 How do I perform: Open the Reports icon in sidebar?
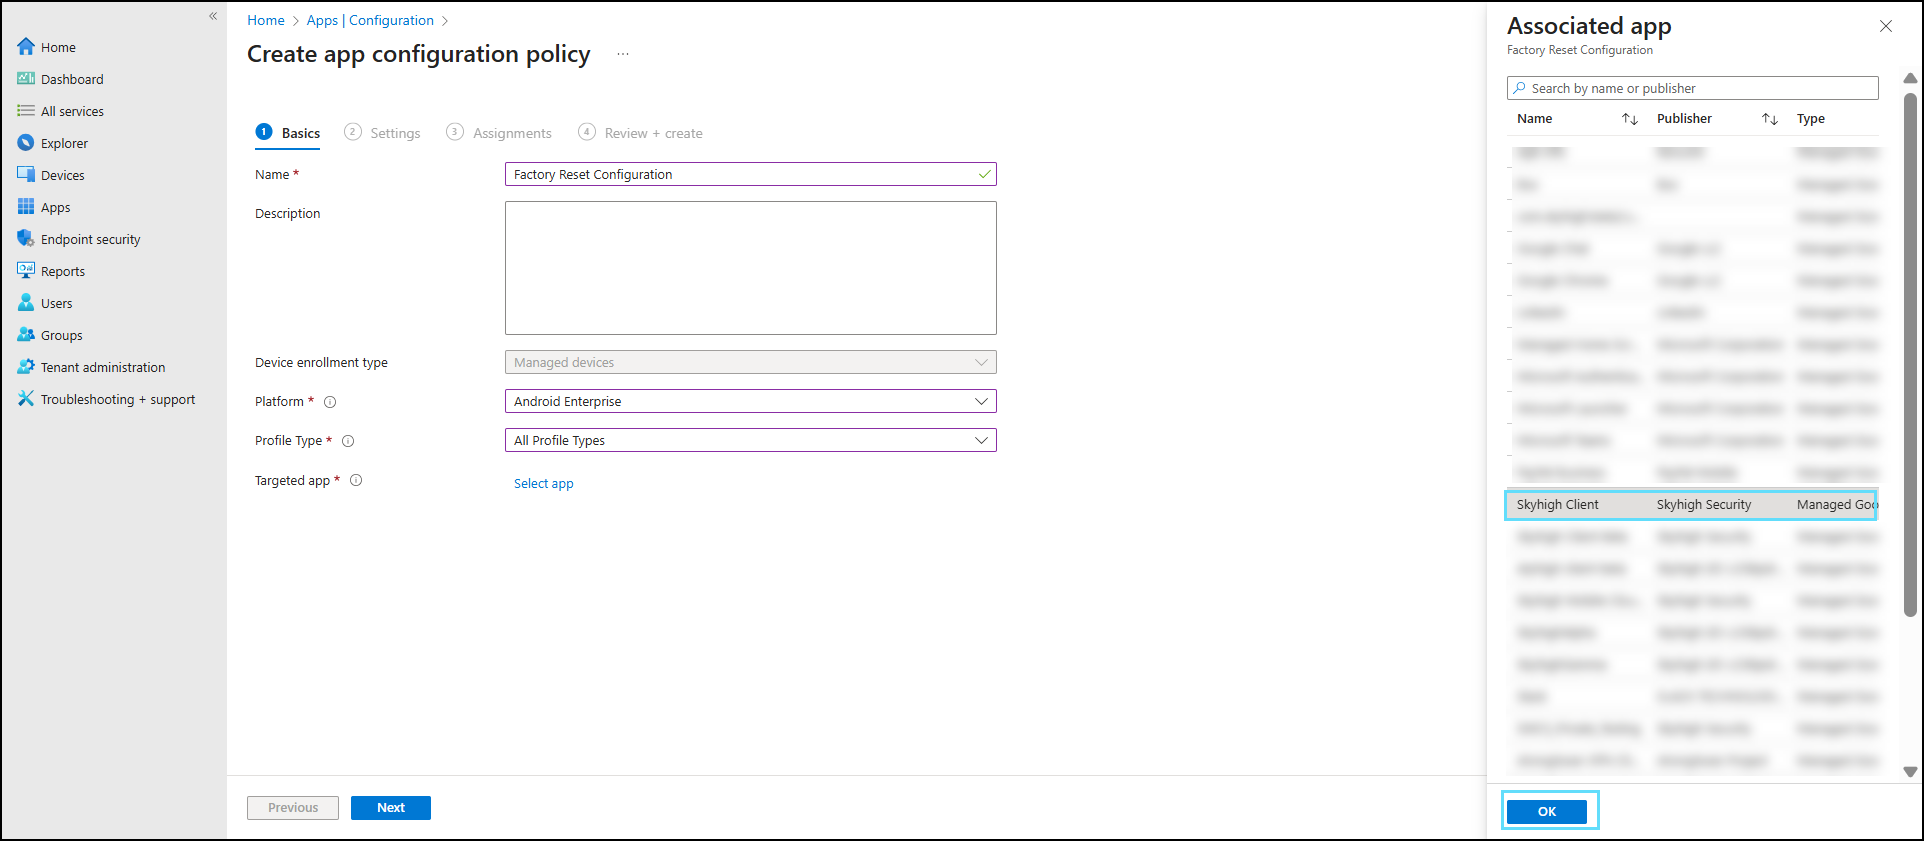pos(26,271)
